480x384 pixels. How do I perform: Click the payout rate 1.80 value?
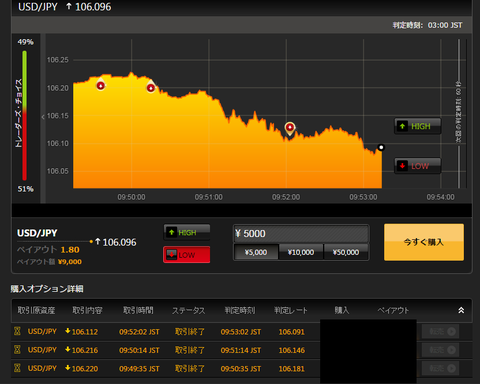[70, 250]
